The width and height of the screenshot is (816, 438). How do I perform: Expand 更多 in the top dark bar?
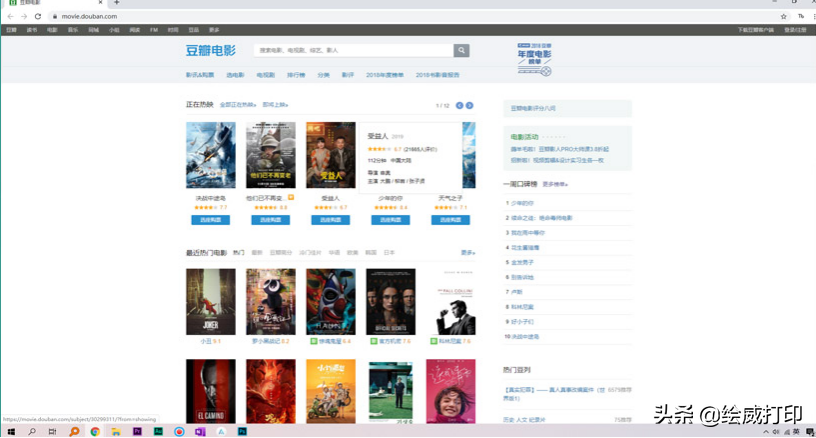214,30
